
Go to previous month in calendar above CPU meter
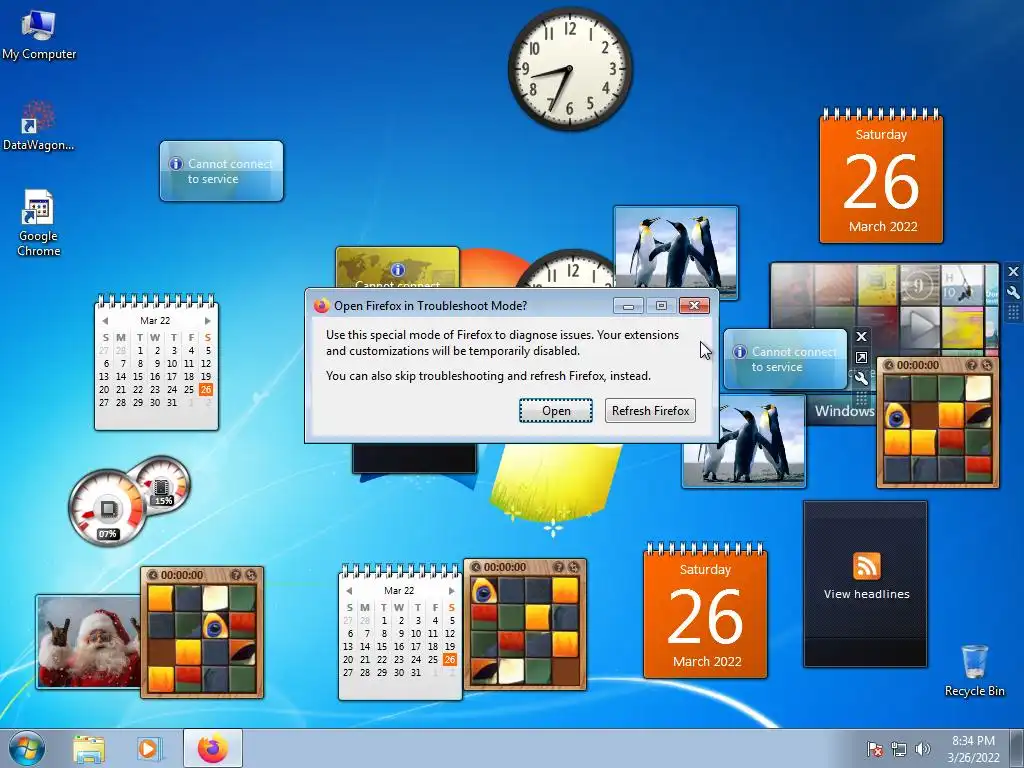(105, 321)
